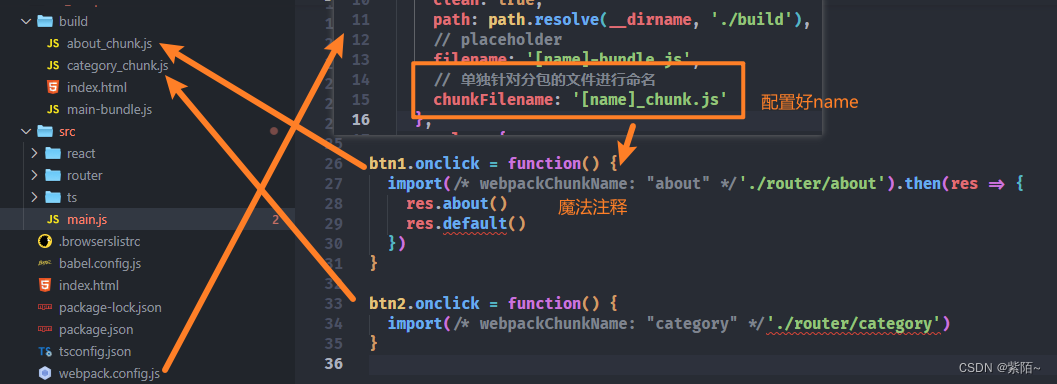Open category_chunk.js file
Screen dimensions: 1057x384
click(117, 66)
